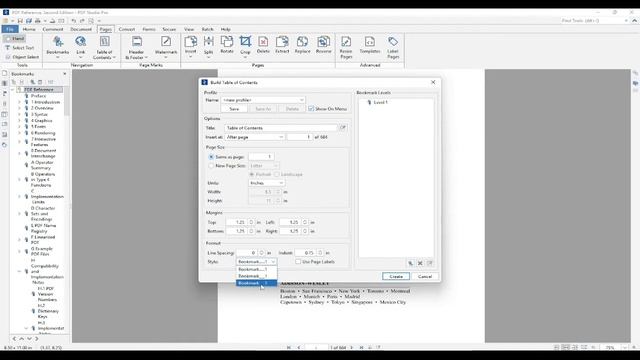Expand the 4 Graphics bookmark
The height and width of the screenshot is (360, 640).
click(x=20, y=120)
